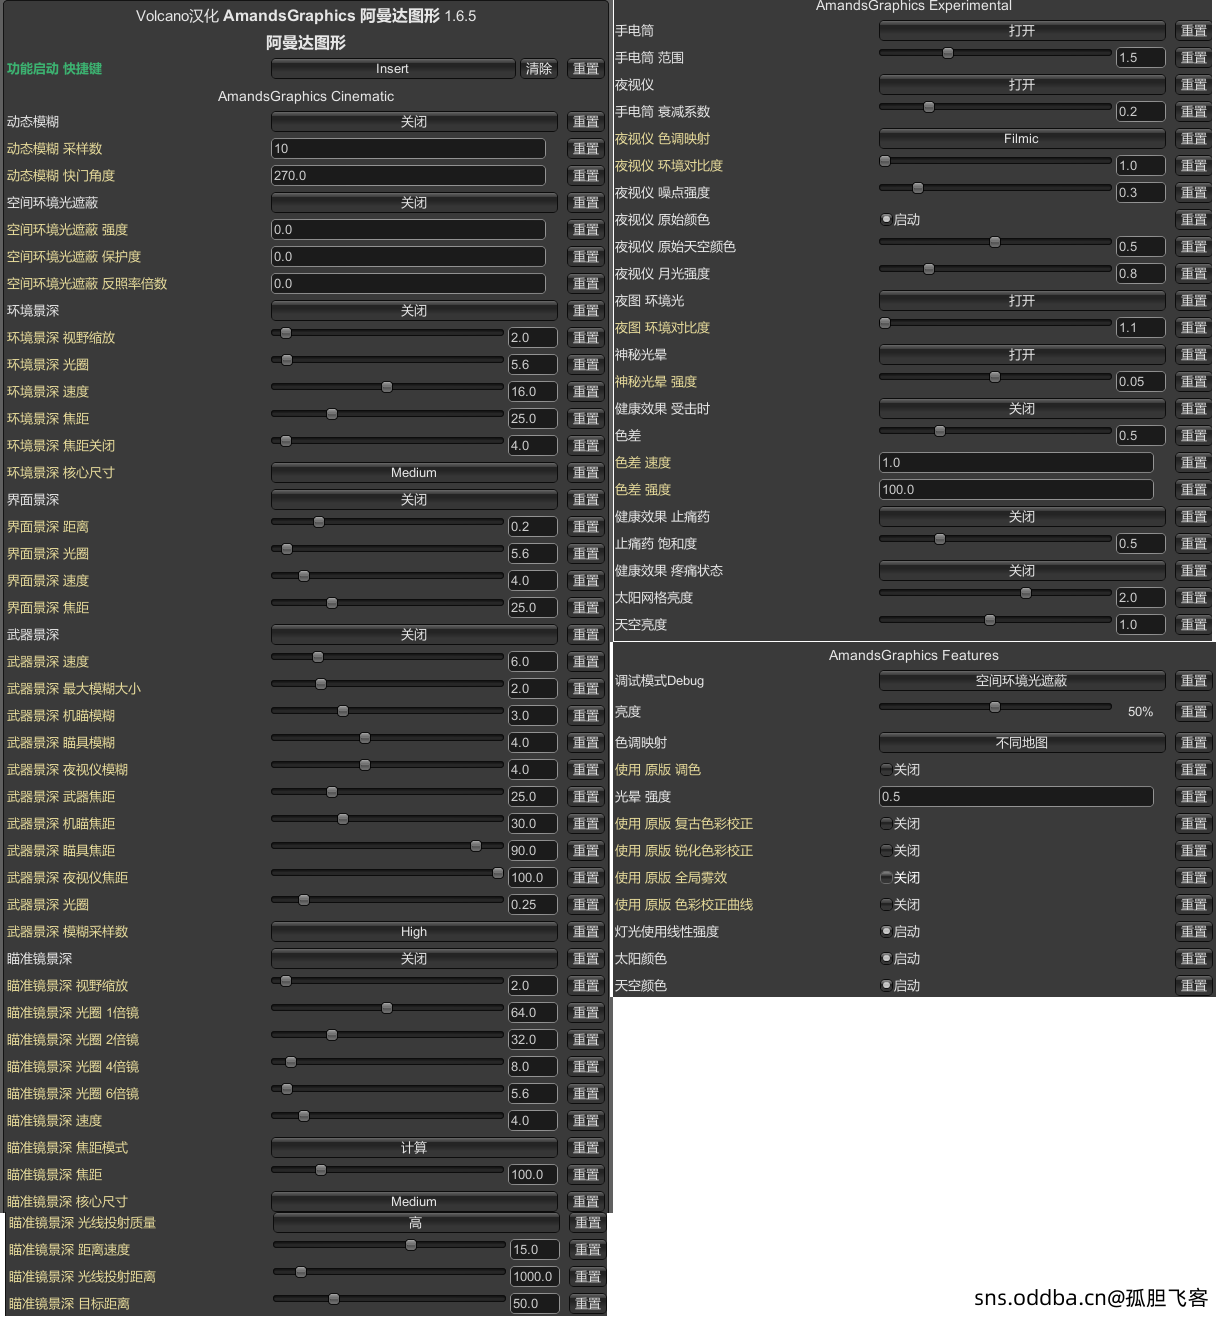The height and width of the screenshot is (1318, 1216).
Task: Reset the 武器景深 速度 setting
Action: tap(586, 662)
